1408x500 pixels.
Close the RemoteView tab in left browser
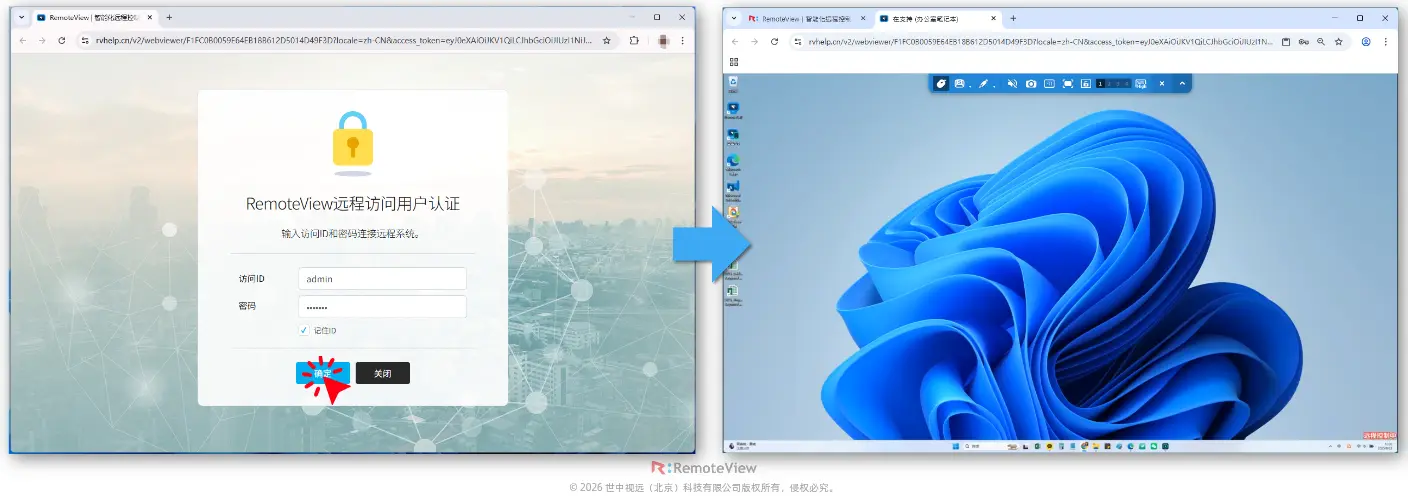(150, 18)
